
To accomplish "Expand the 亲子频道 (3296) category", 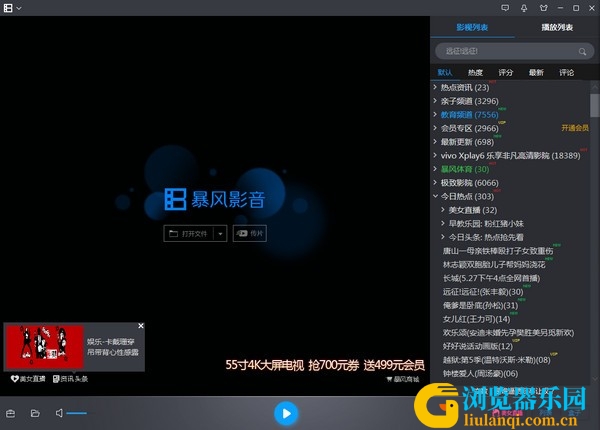I will point(435,101).
